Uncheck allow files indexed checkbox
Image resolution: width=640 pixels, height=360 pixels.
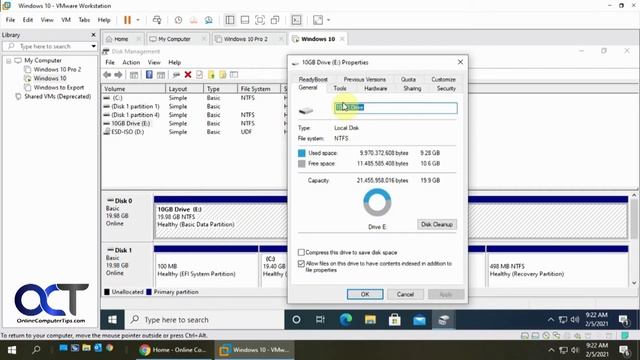(x=301, y=264)
